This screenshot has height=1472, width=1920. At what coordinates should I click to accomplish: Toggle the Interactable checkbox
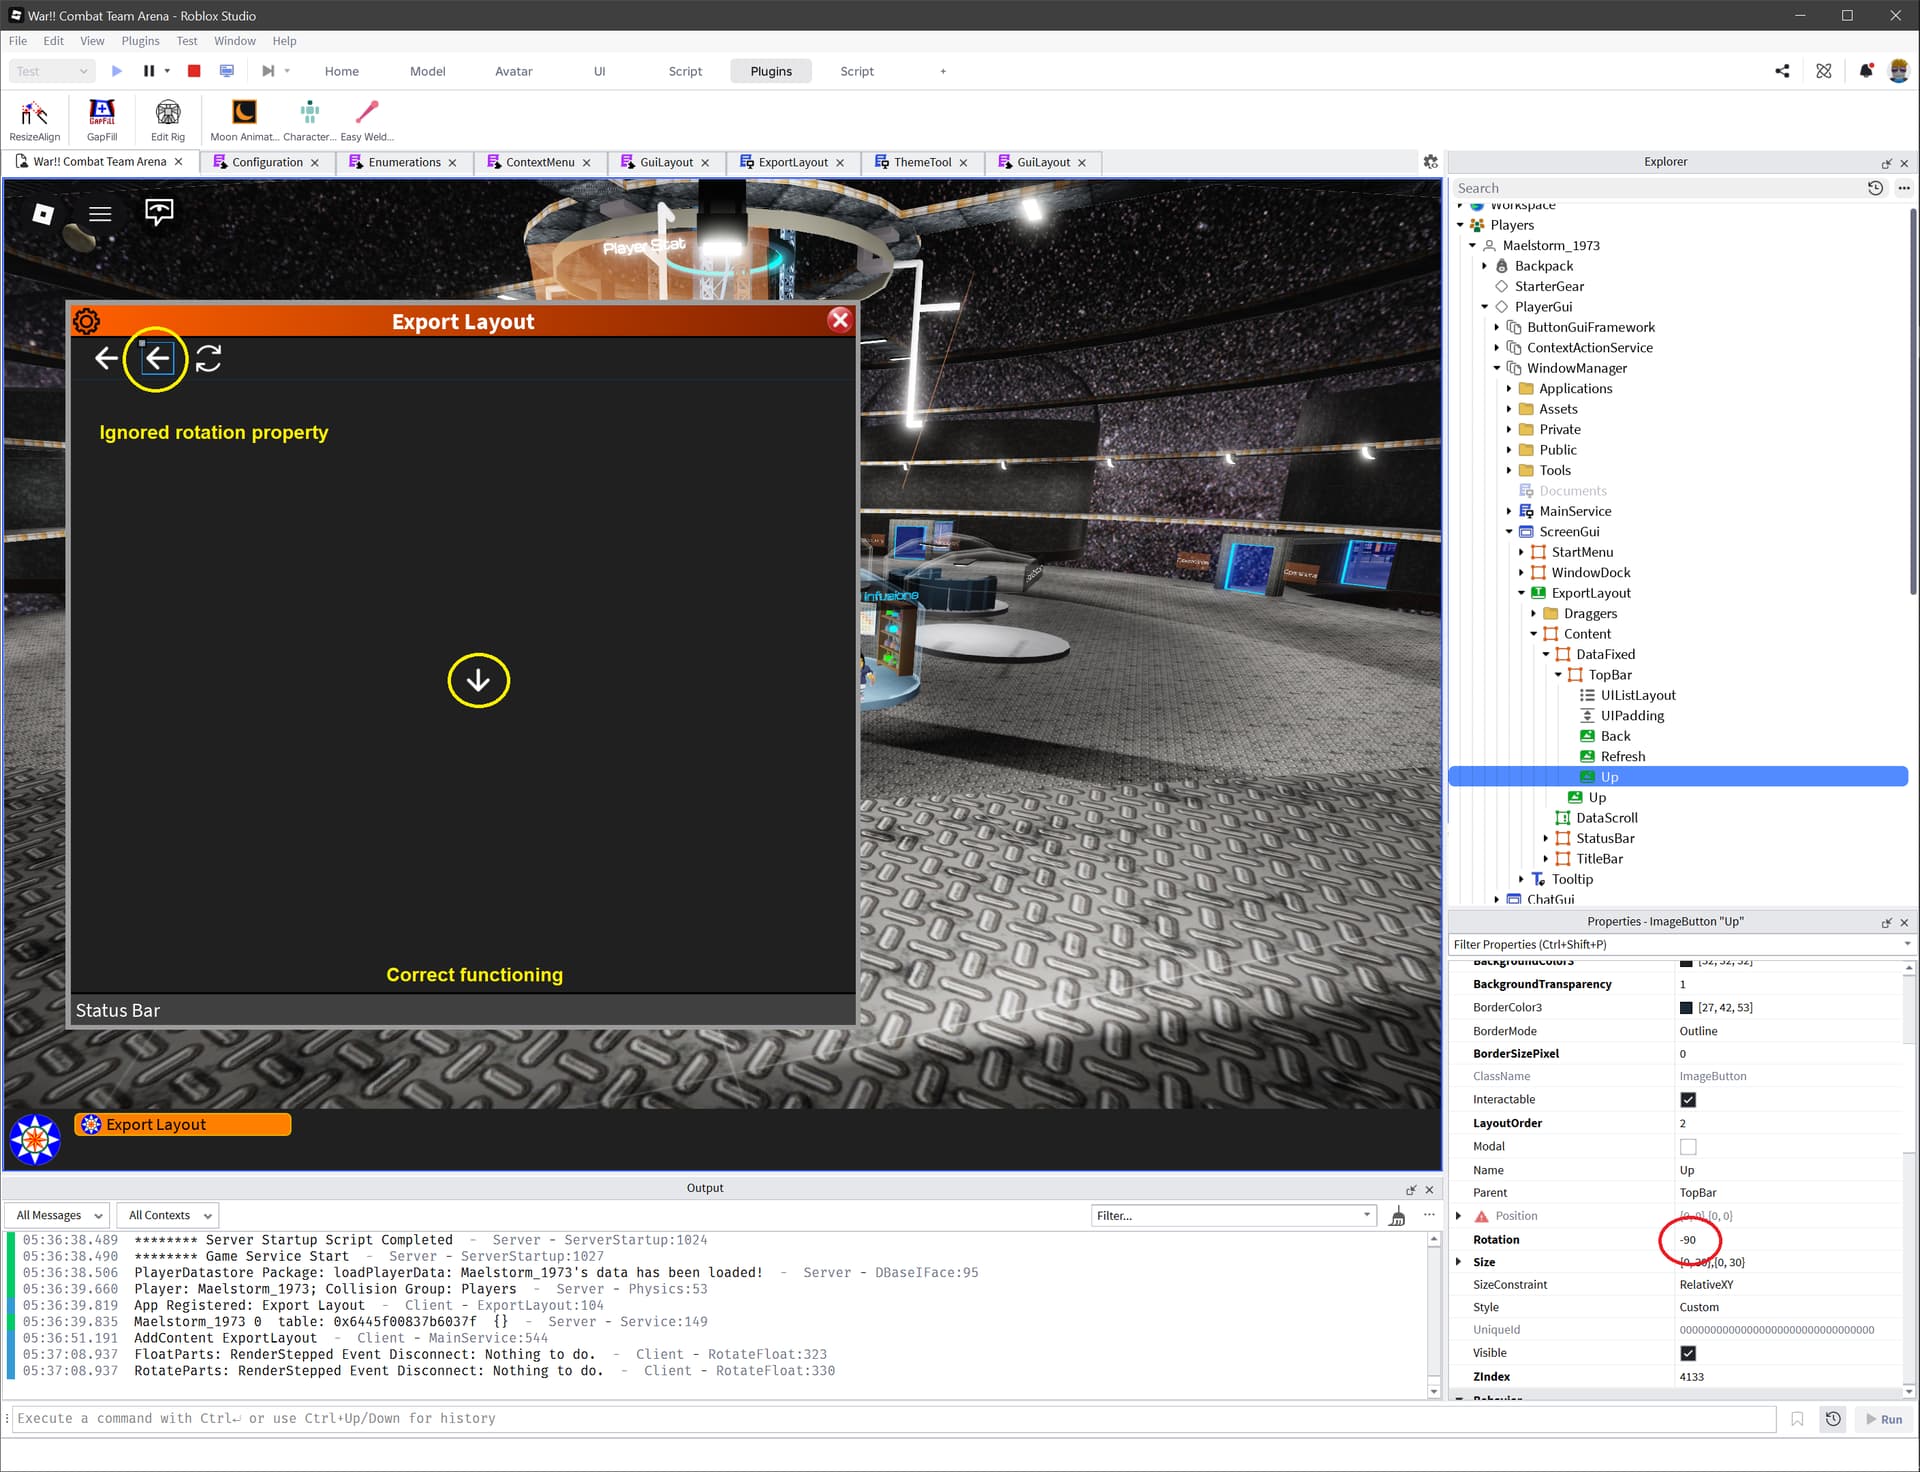click(1688, 1100)
